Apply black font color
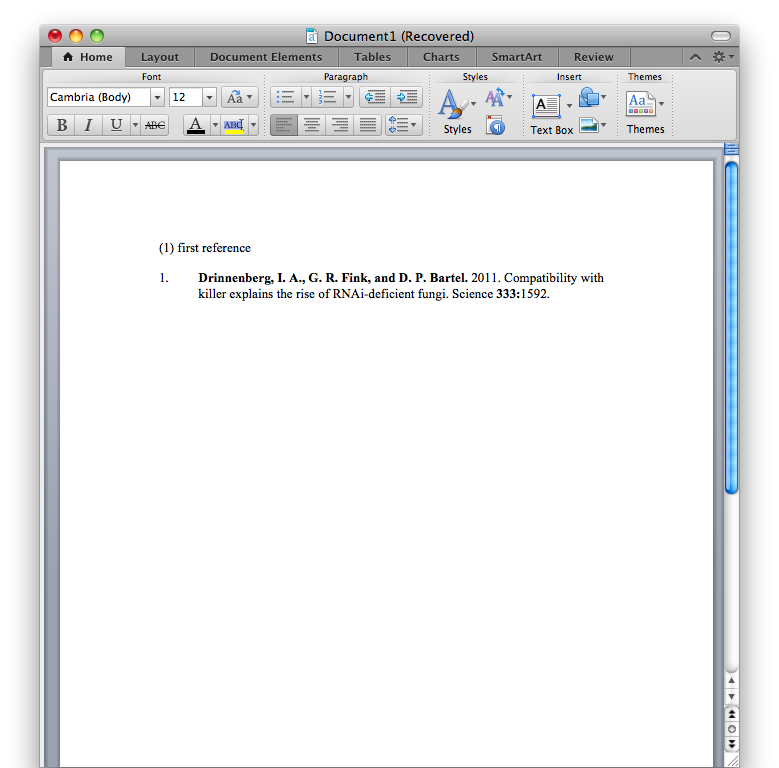779x768 pixels. (196, 125)
